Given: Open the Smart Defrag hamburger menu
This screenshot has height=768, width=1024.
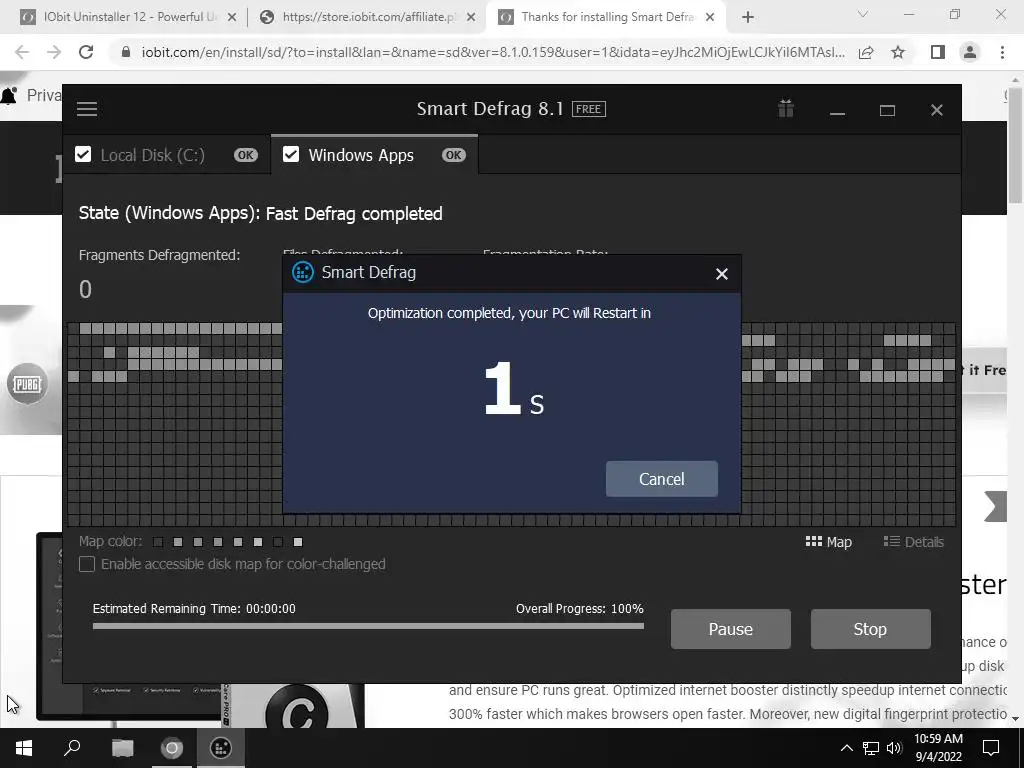Looking at the screenshot, I should click(87, 109).
